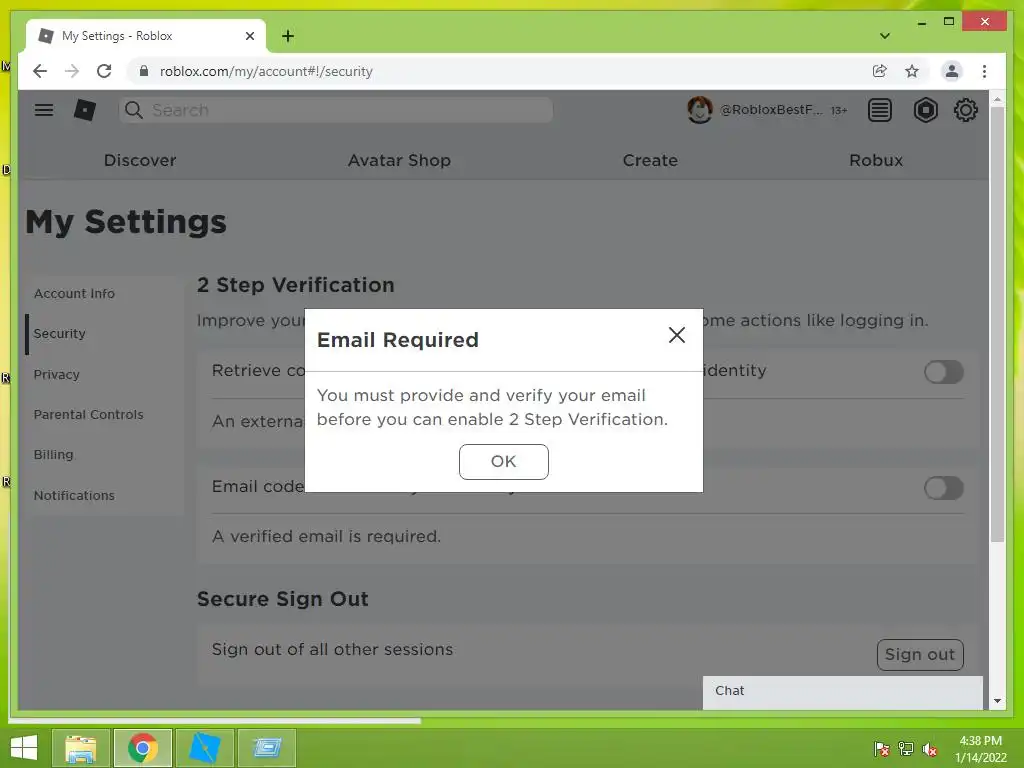The height and width of the screenshot is (768, 1024).
Task: Click the 2 Step Verification heading
Action: 296,285
